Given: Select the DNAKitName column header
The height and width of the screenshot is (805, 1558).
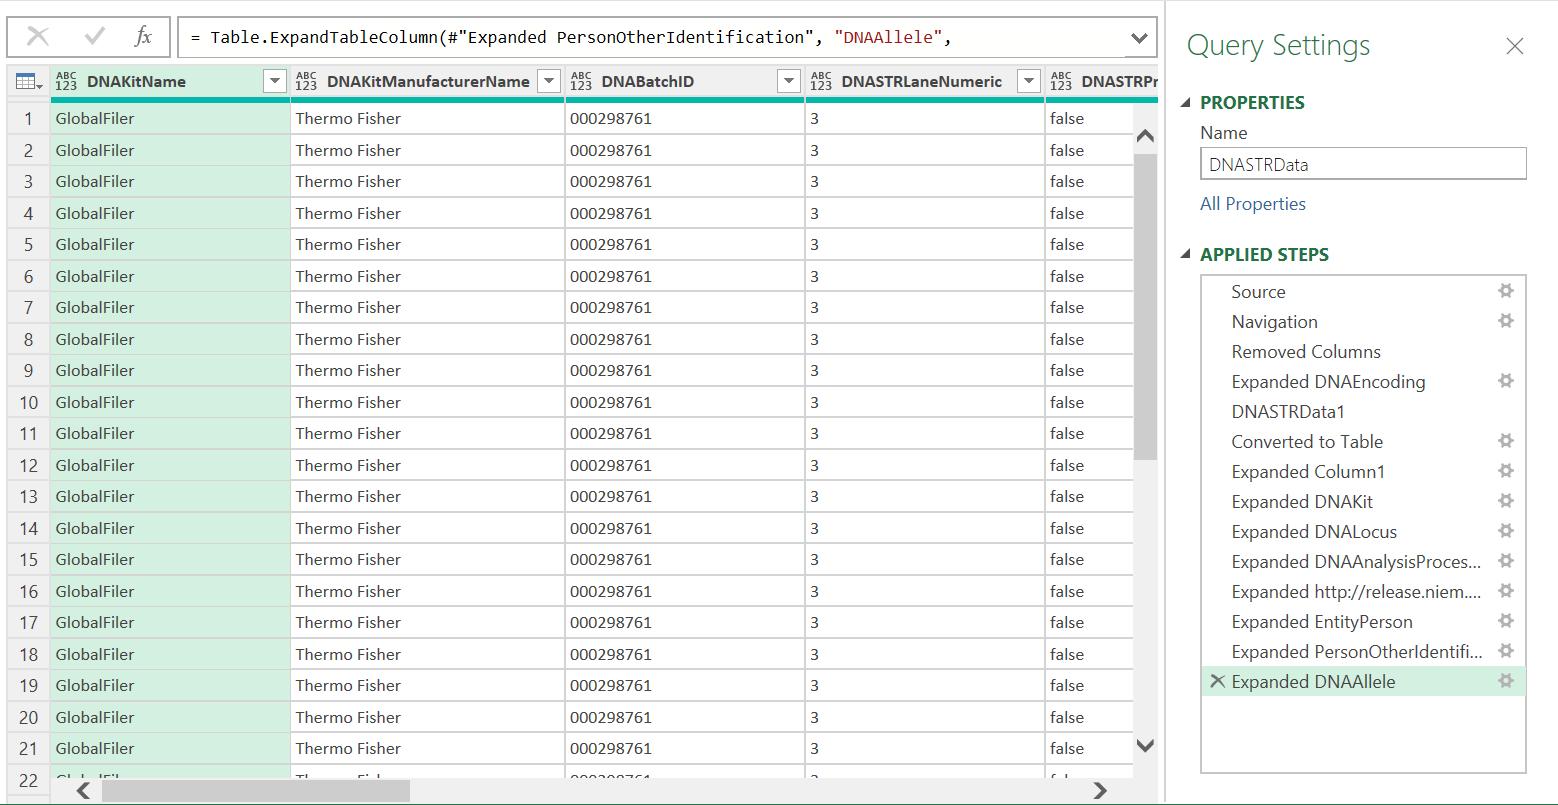Looking at the screenshot, I should tap(170, 82).
